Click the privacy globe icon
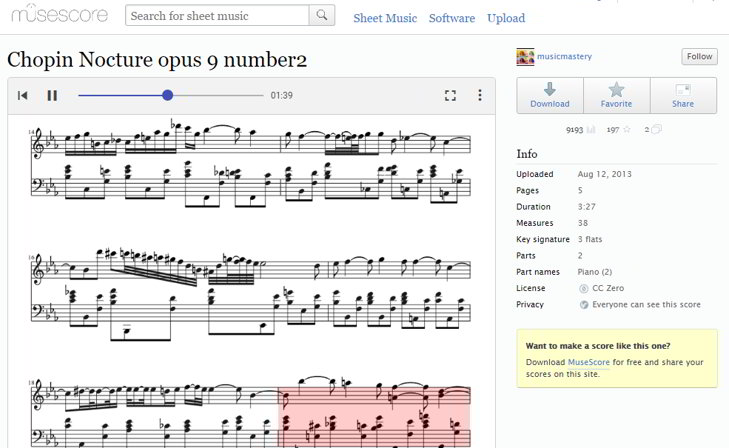The image size is (729, 448). tap(584, 305)
